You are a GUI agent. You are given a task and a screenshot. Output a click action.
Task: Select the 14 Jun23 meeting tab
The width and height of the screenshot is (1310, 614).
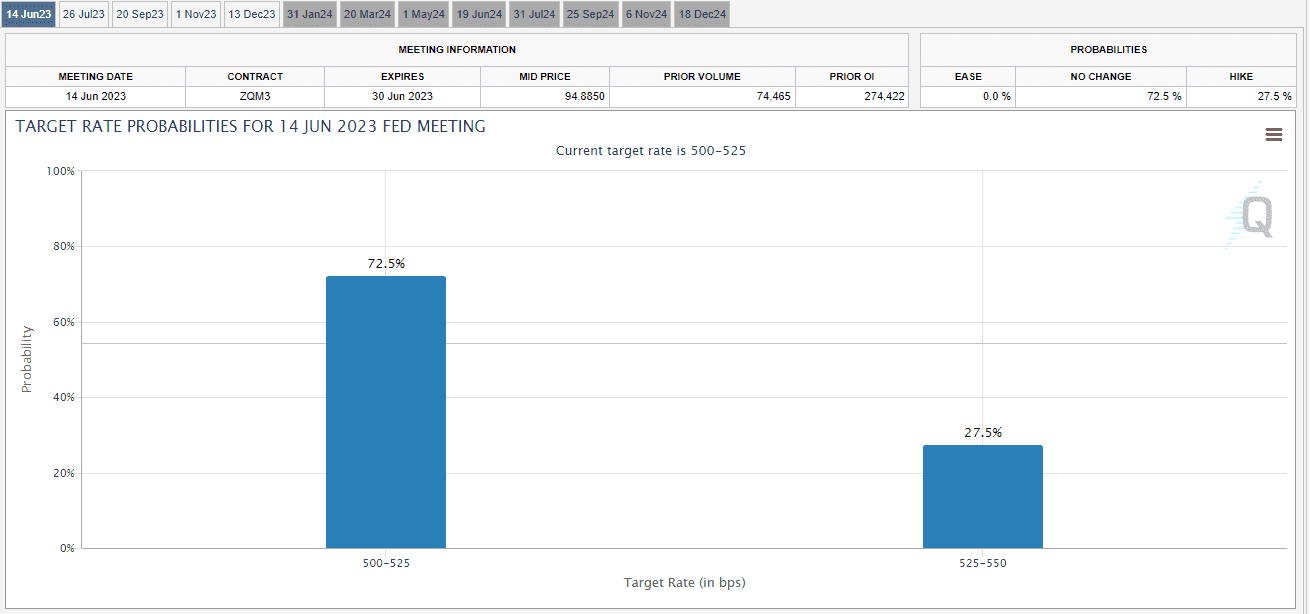click(x=28, y=14)
